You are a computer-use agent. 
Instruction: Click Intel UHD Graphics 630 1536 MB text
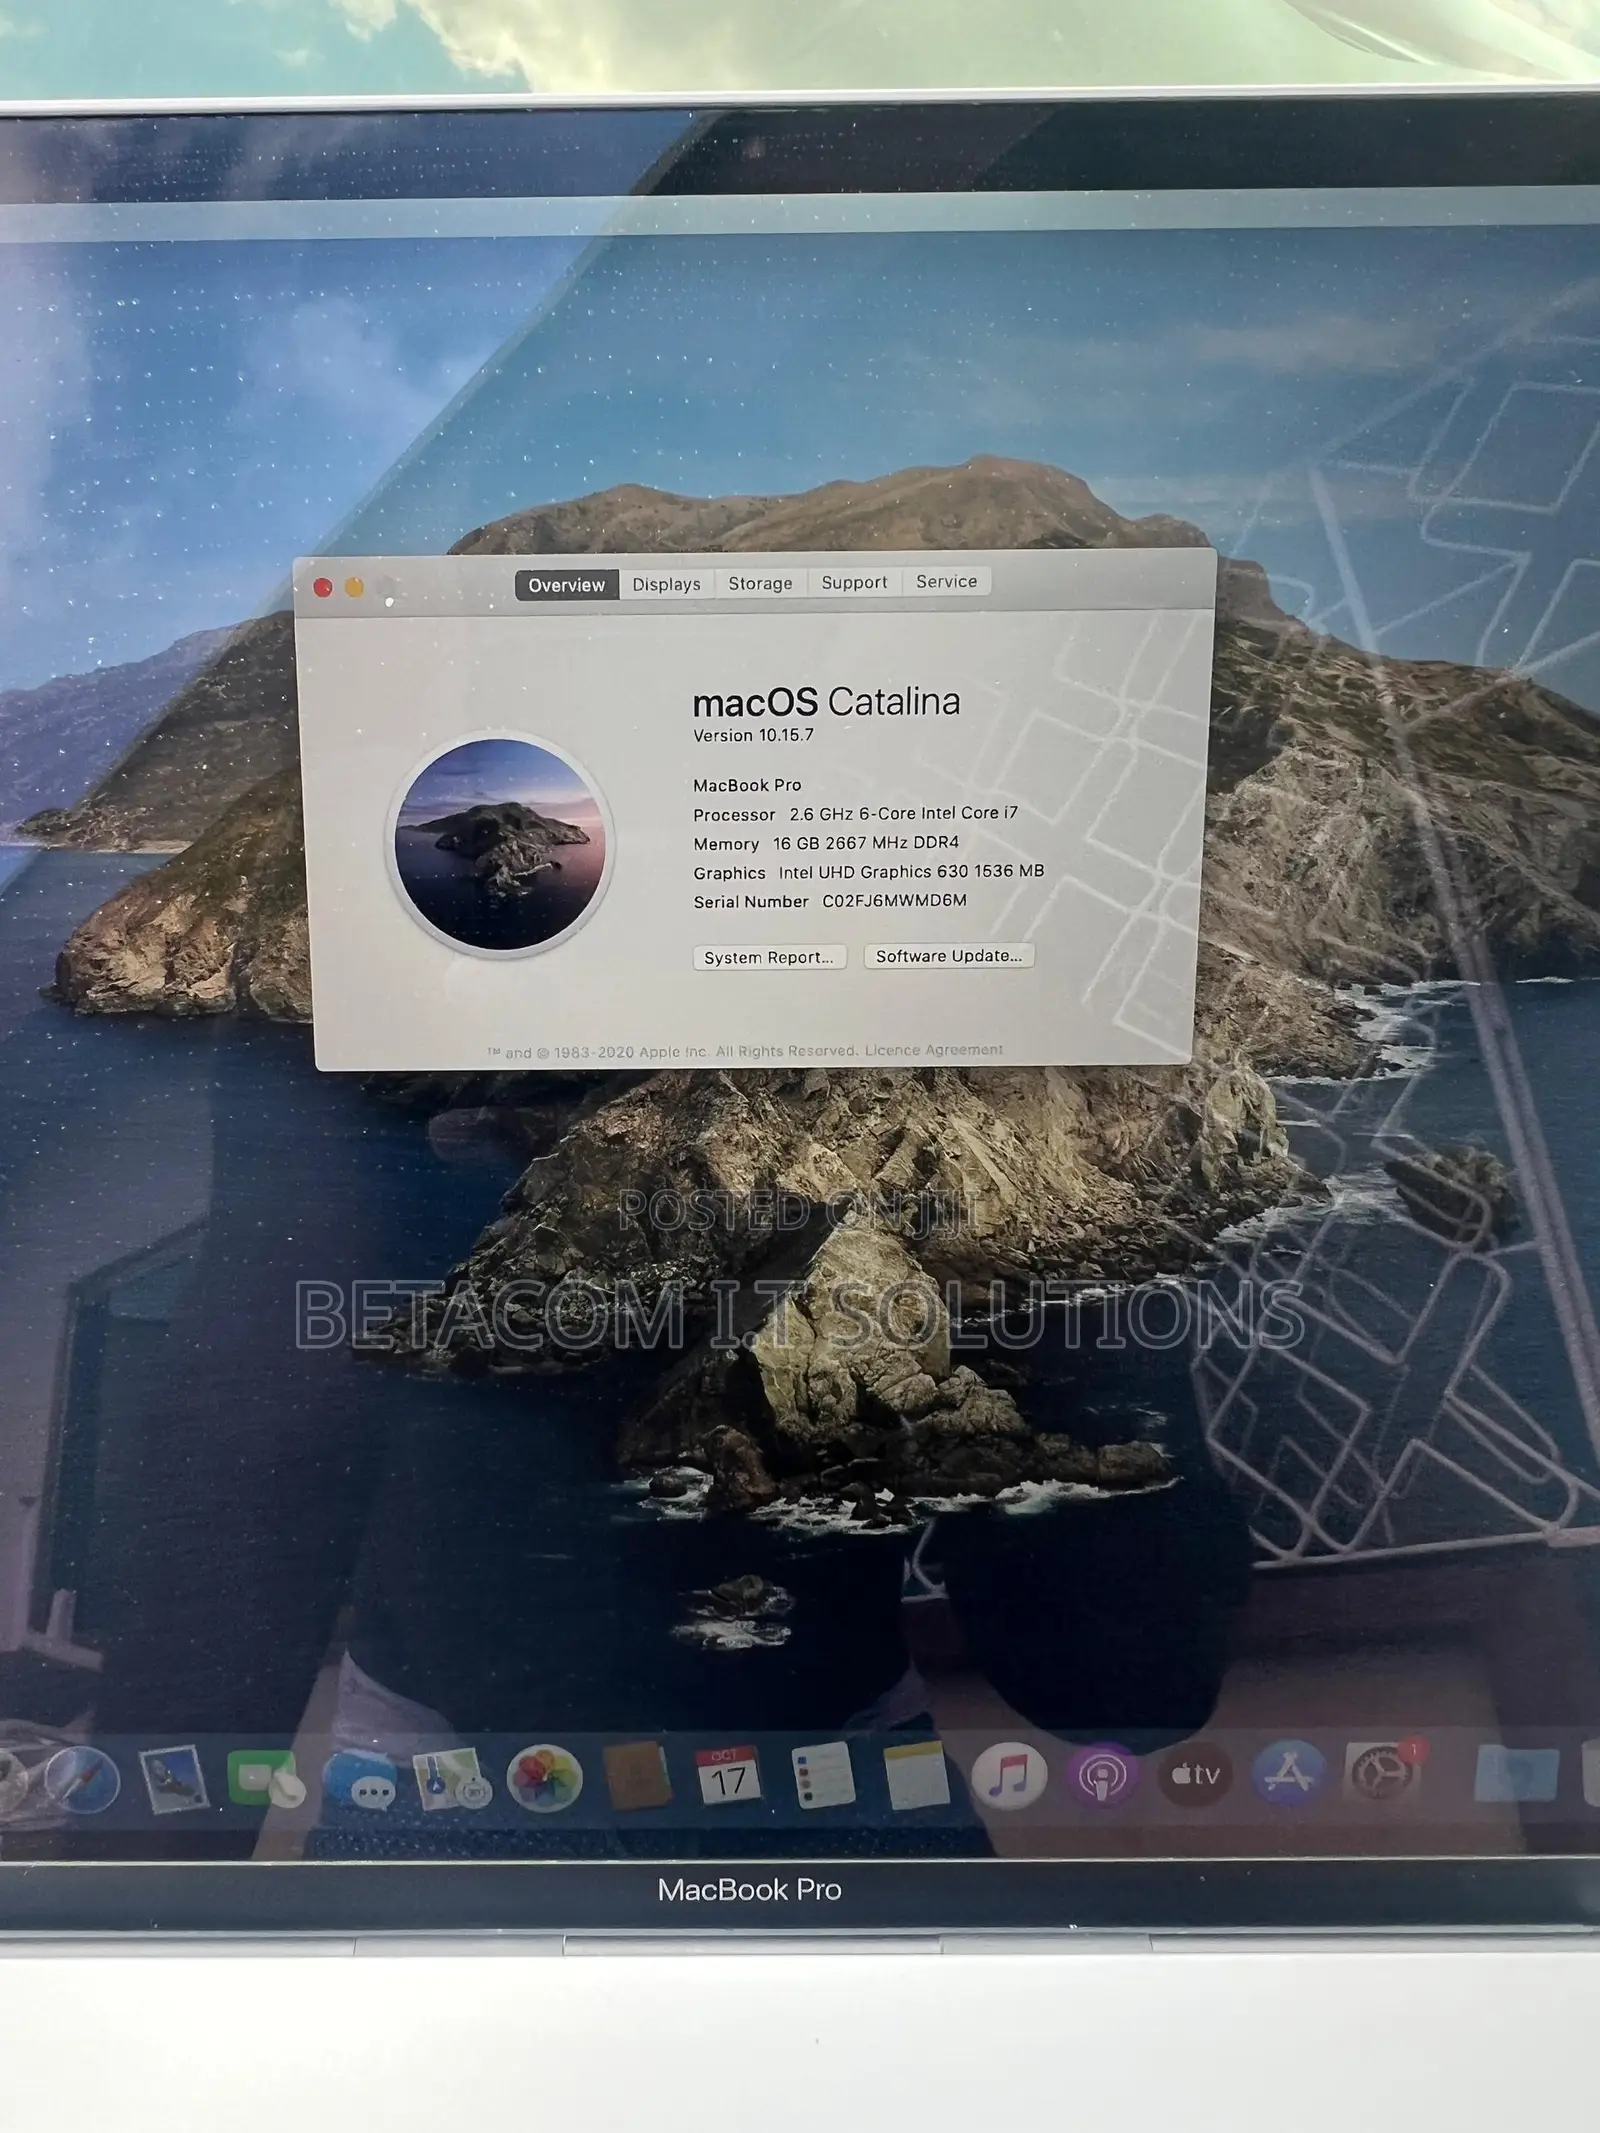[x=911, y=872]
